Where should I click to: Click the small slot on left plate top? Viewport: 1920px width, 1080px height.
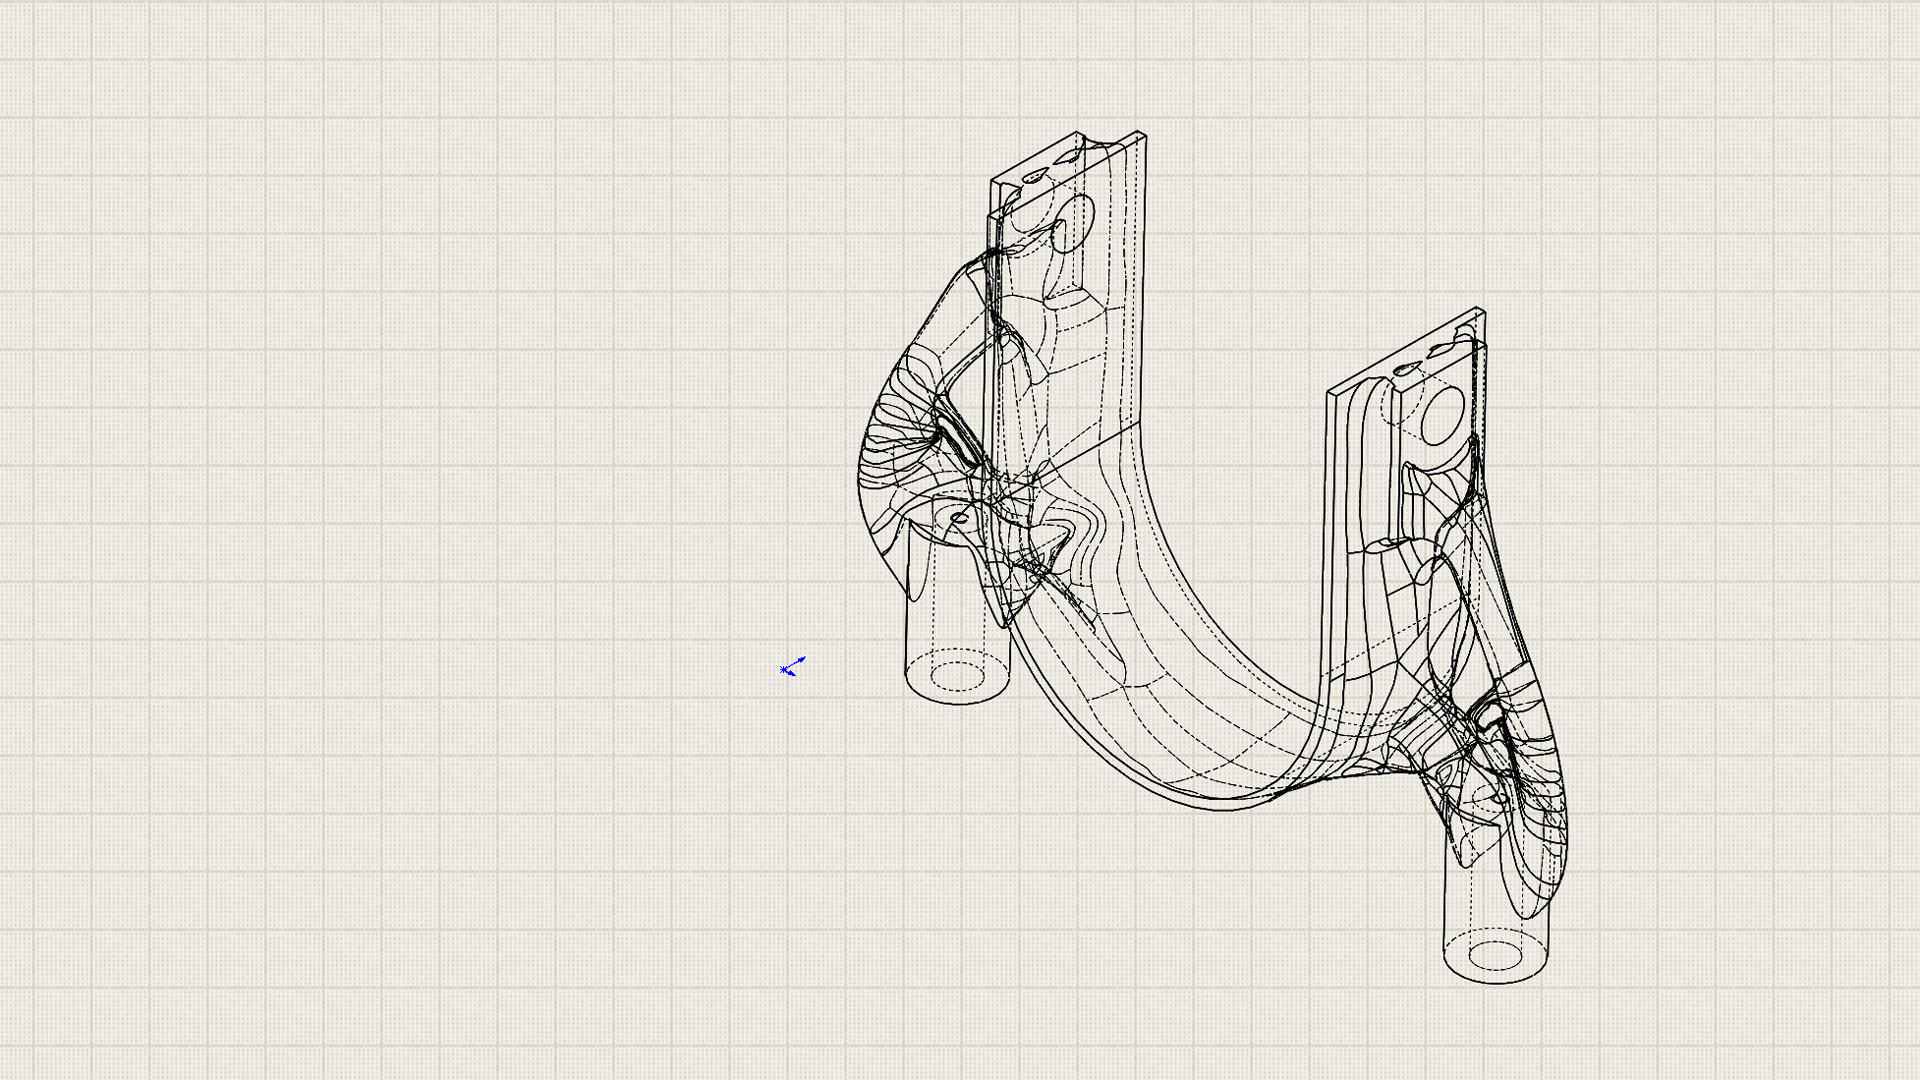click(1033, 177)
